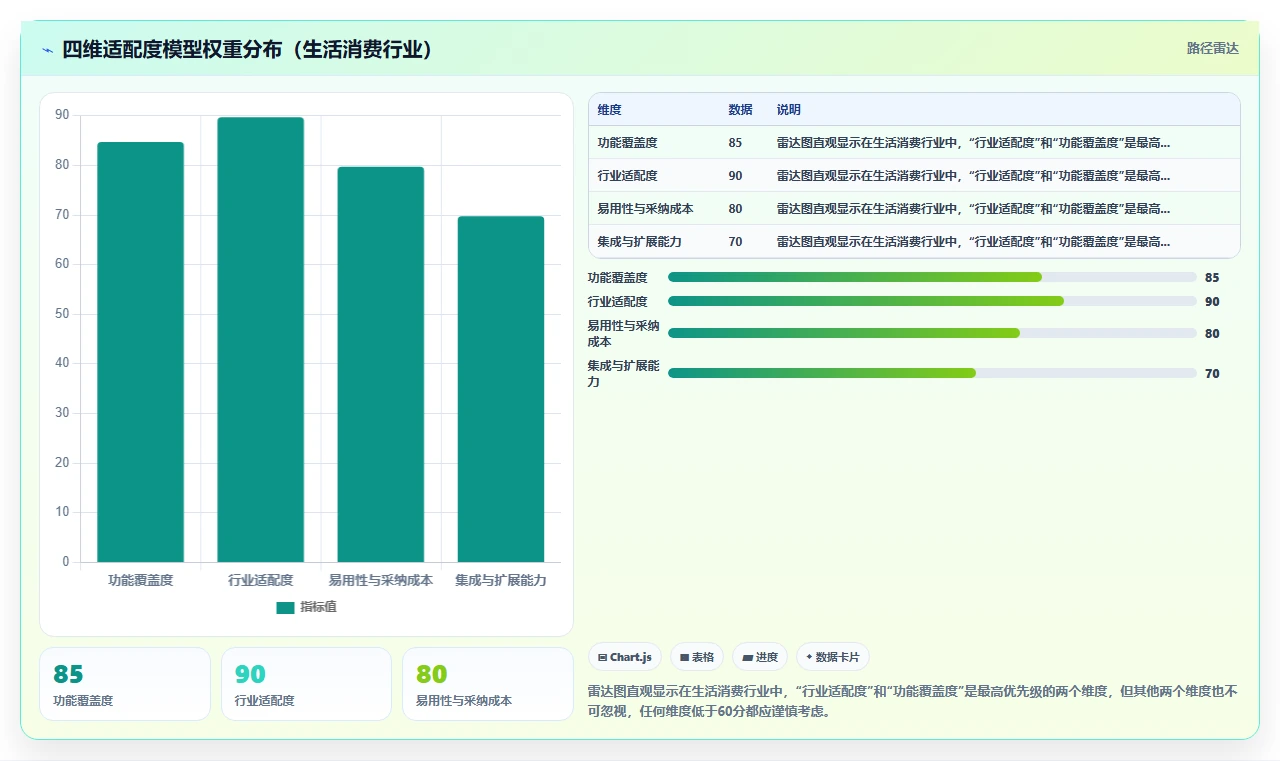Image resolution: width=1280 pixels, height=761 pixels.
Task: Click the summary paragraph below the tag chips
Action: (912, 701)
